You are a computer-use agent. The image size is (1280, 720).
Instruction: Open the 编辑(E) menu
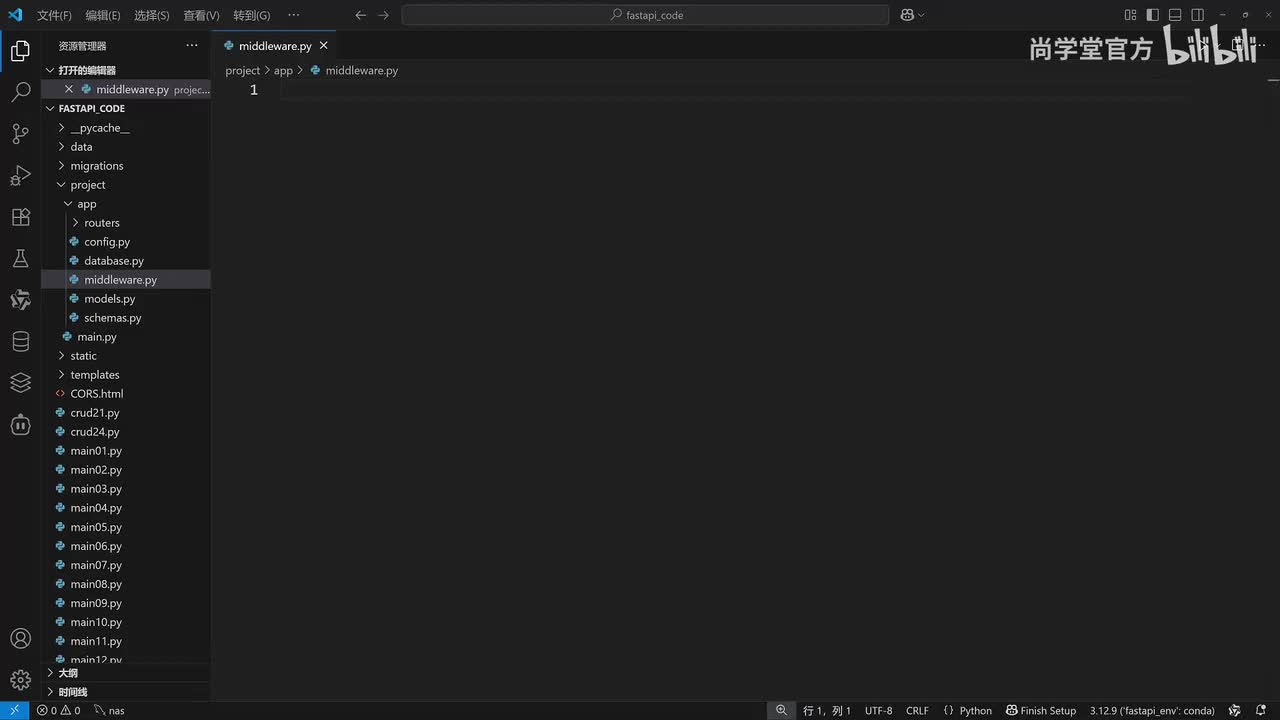[103, 15]
